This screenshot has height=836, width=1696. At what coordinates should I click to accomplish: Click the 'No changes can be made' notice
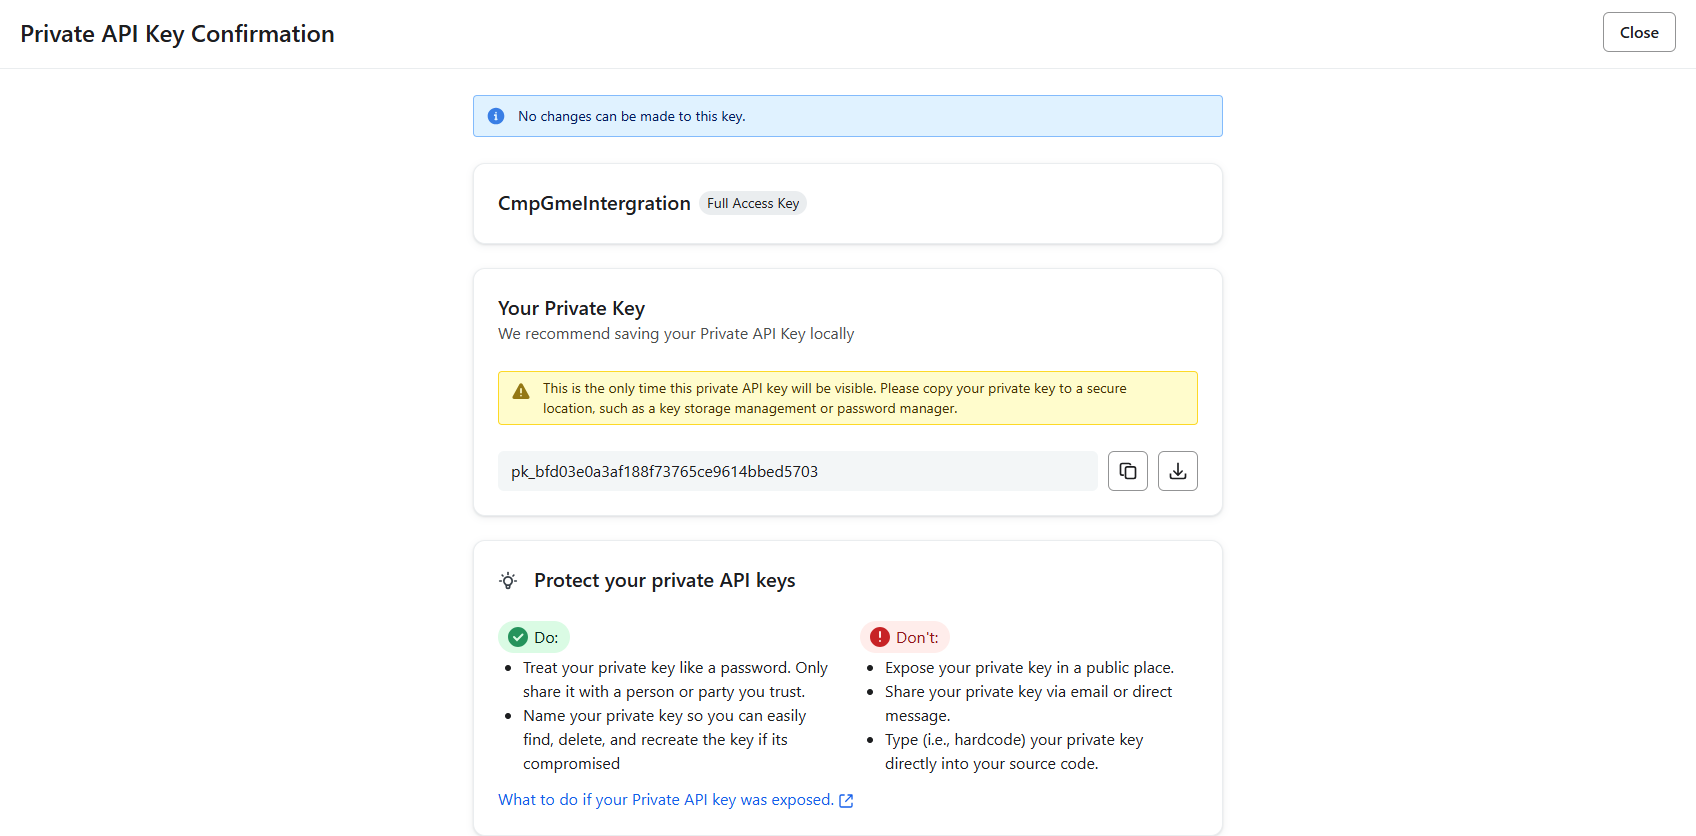[631, 116]
